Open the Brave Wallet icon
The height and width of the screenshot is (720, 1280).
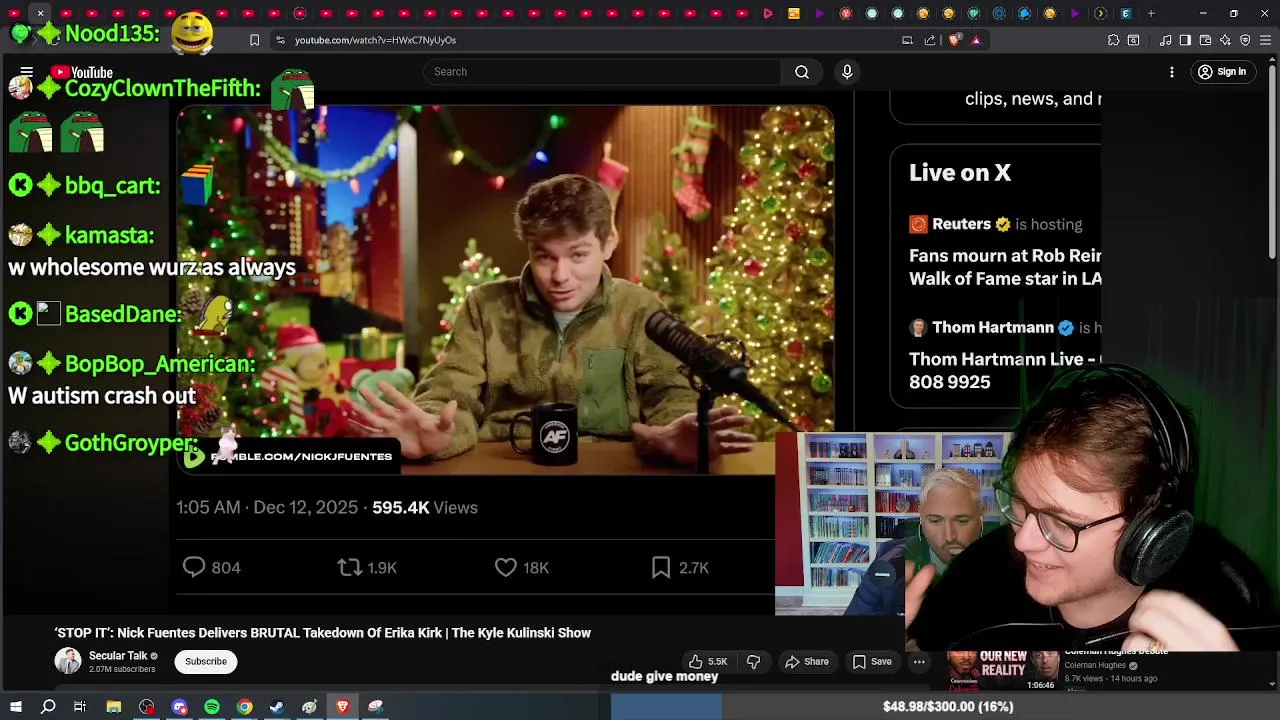tap(1205, 40)
